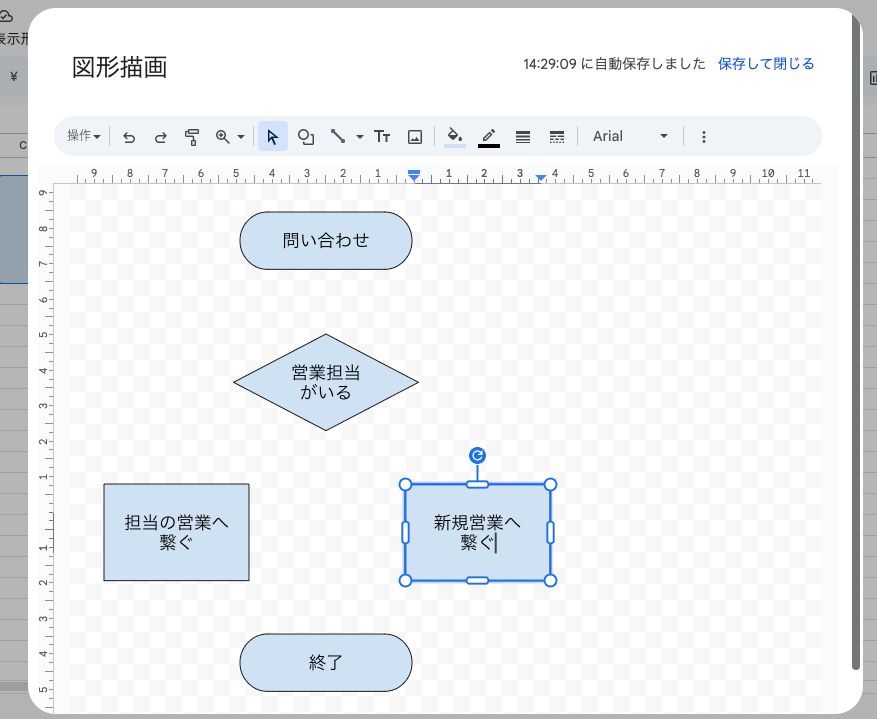
Task: Insert a text box with the Tt icon
Action: click(x=382, y=136)
